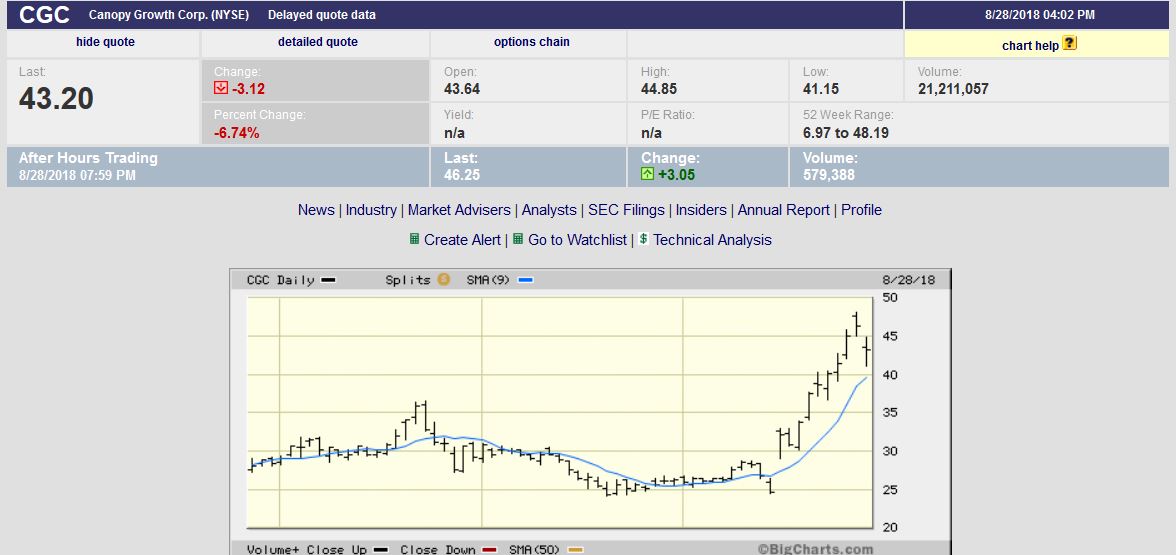Click the green up arrow beside +3.05
This screenshot has width=1176, height=555.
coord(648,175)
